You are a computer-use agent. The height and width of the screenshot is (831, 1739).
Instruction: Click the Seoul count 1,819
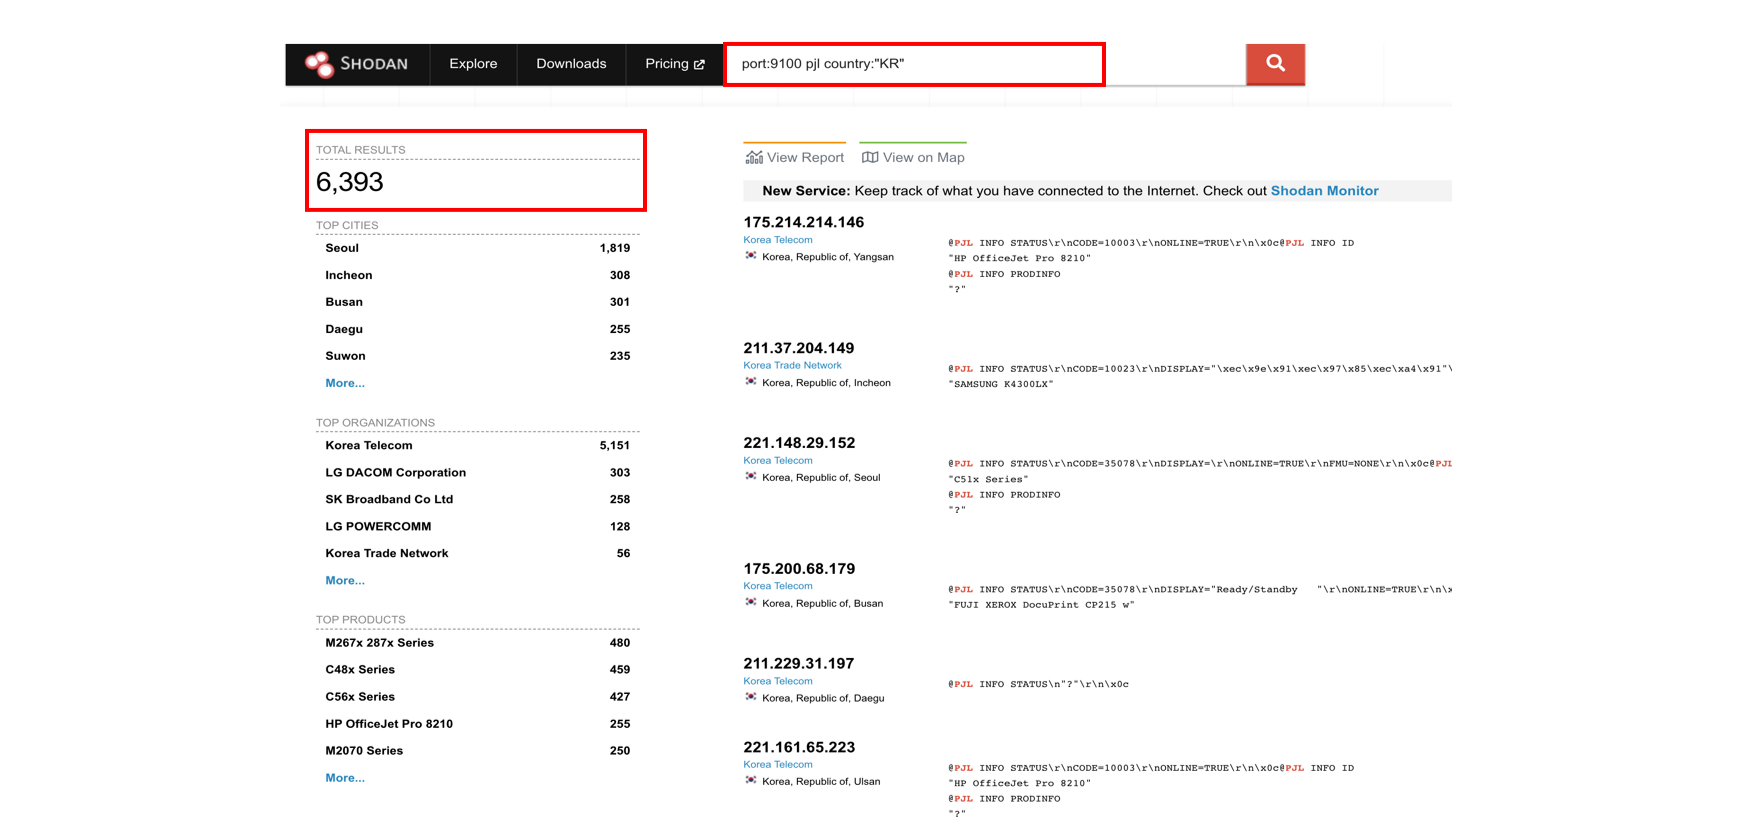pos(615,248)
